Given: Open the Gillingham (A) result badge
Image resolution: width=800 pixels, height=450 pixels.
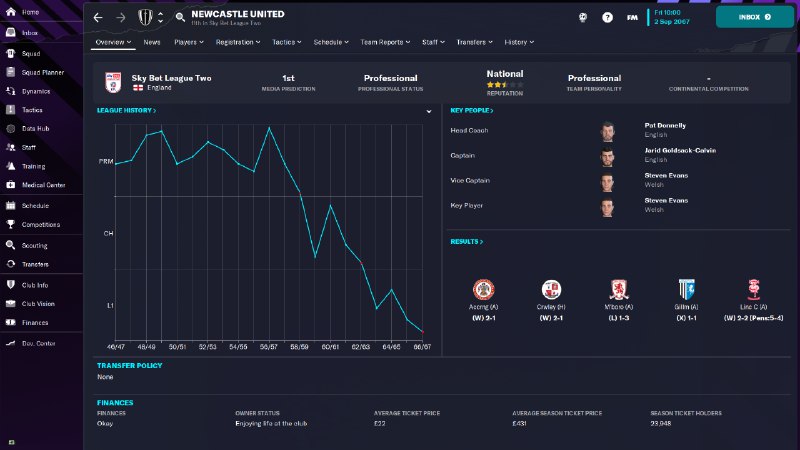Looking at the screenshot, I should (686, 289).
